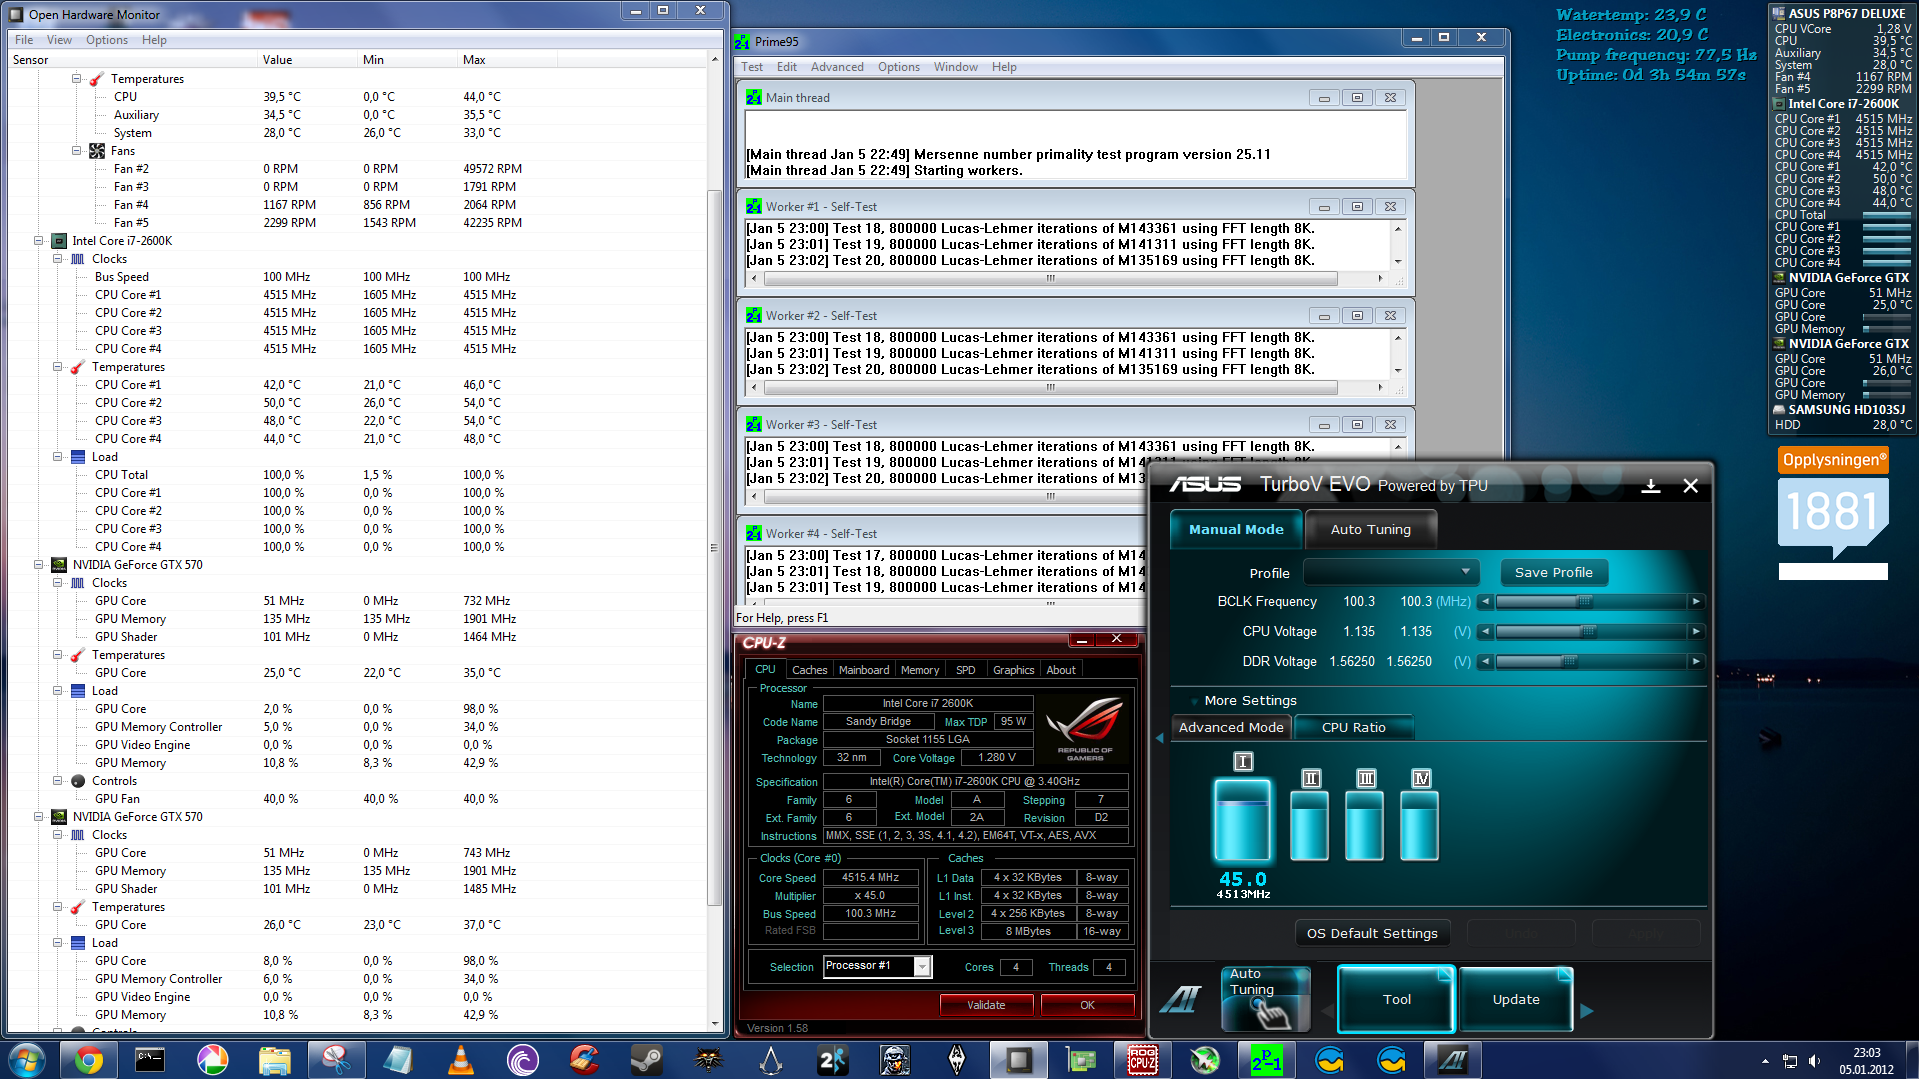Switch to the ASUS AI Suite taskbar icon
Viewport: 1919px width, 1079px height.
1453,1060
